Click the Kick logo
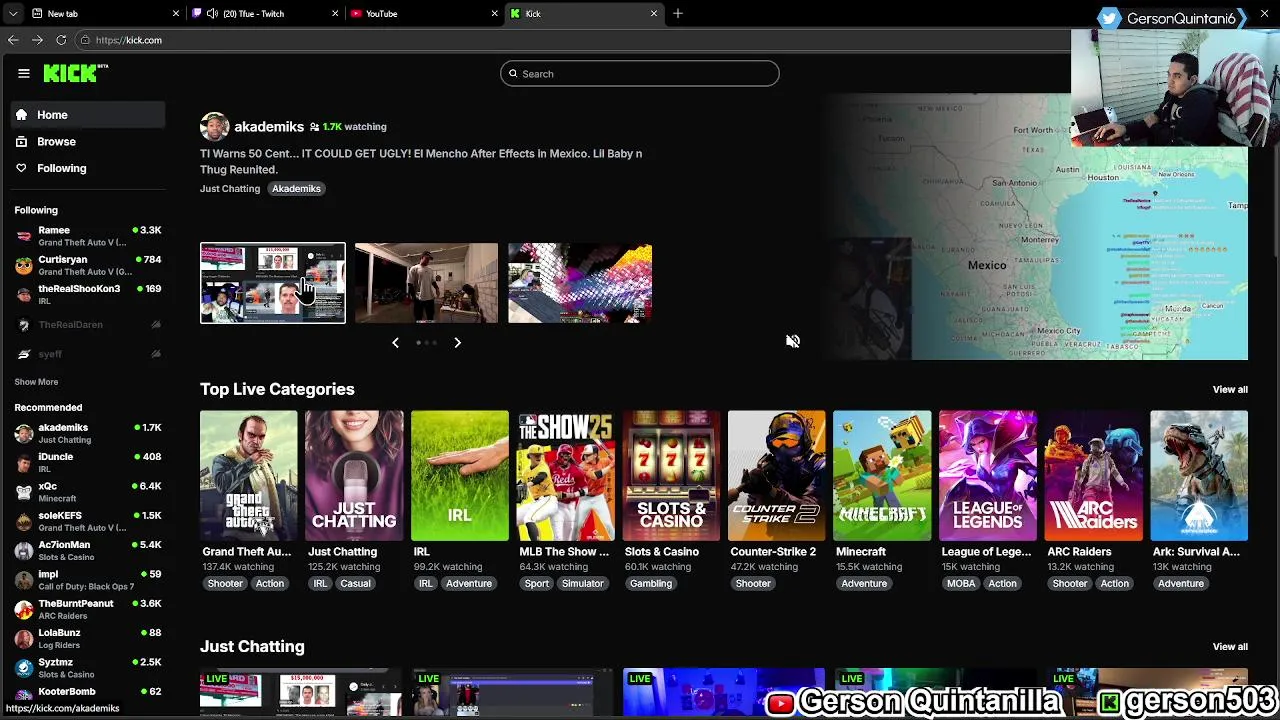Screen dimensions: 1280x720 tap(75, 73)
